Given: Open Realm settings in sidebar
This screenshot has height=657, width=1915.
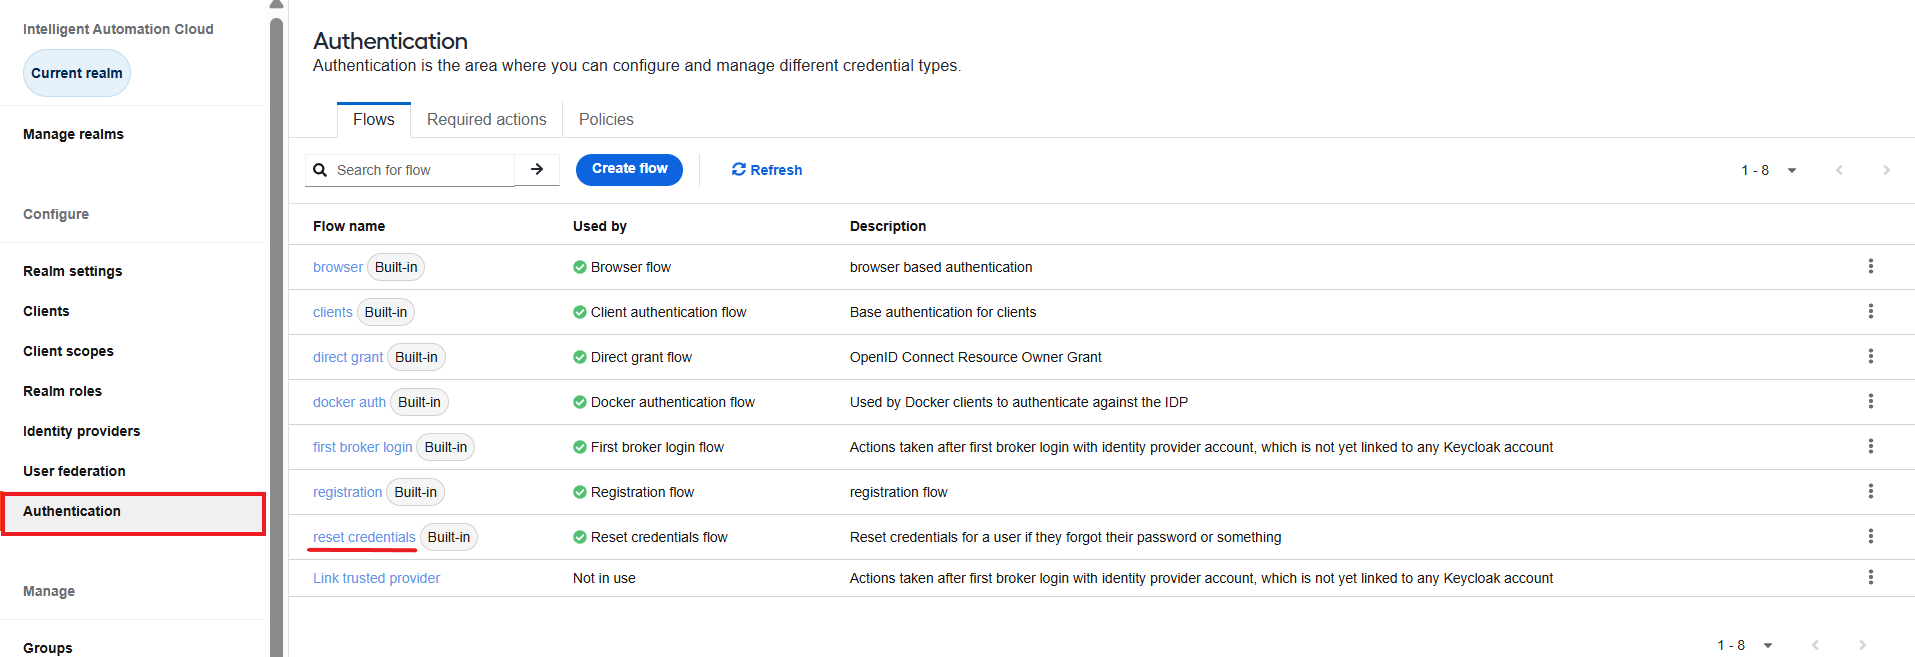Looking at the screenshot, I should 72,271.
